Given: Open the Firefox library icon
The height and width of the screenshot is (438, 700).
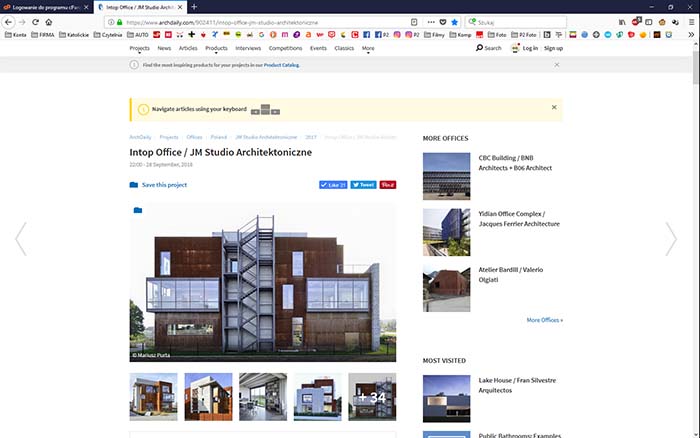Looking at the screenshot, I should (622, 22).
